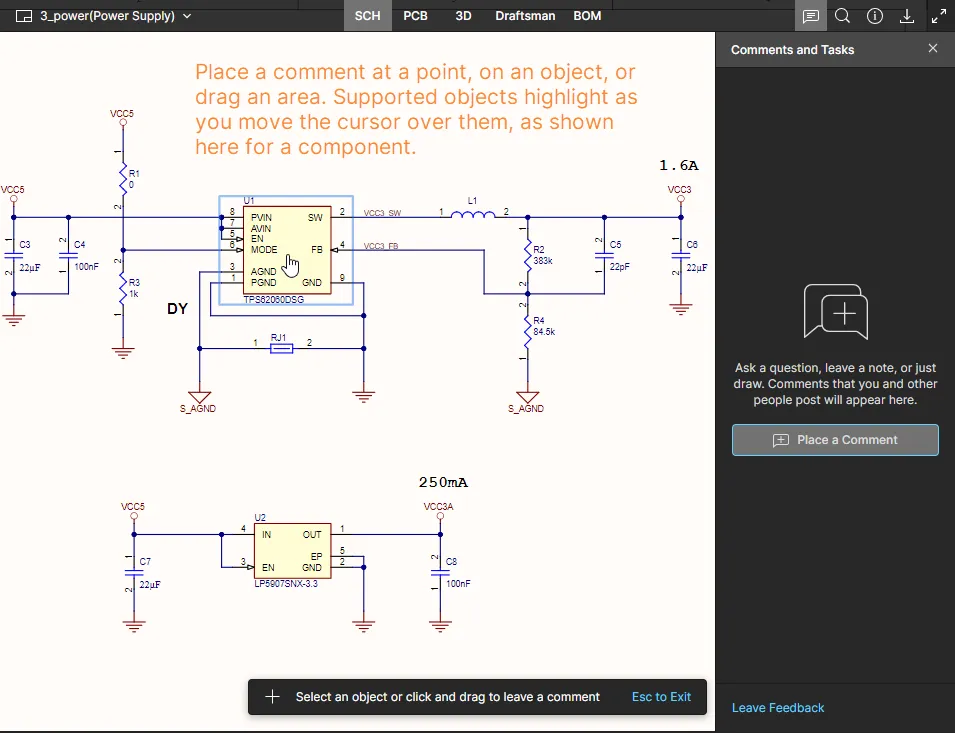Viewport: 955px width, 733px height.
Task: Click the Comments and Tasks panel title
Action: 792,50
